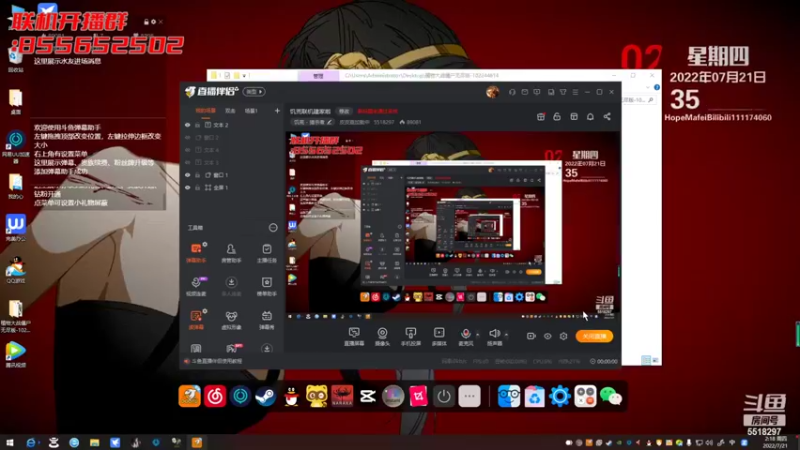Screen dimensions: 800x450
Task: Click the record video icon beside preview eye
Action: point(531,336)
